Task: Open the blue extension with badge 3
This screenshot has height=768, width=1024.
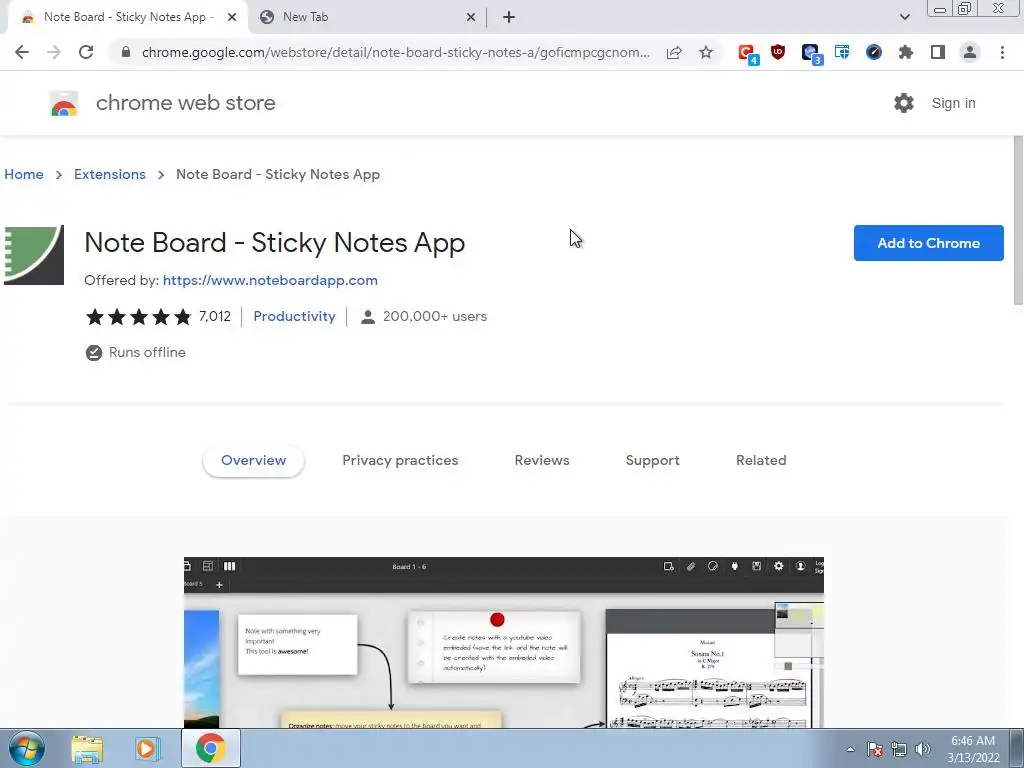Action: (x=810, y=54)
